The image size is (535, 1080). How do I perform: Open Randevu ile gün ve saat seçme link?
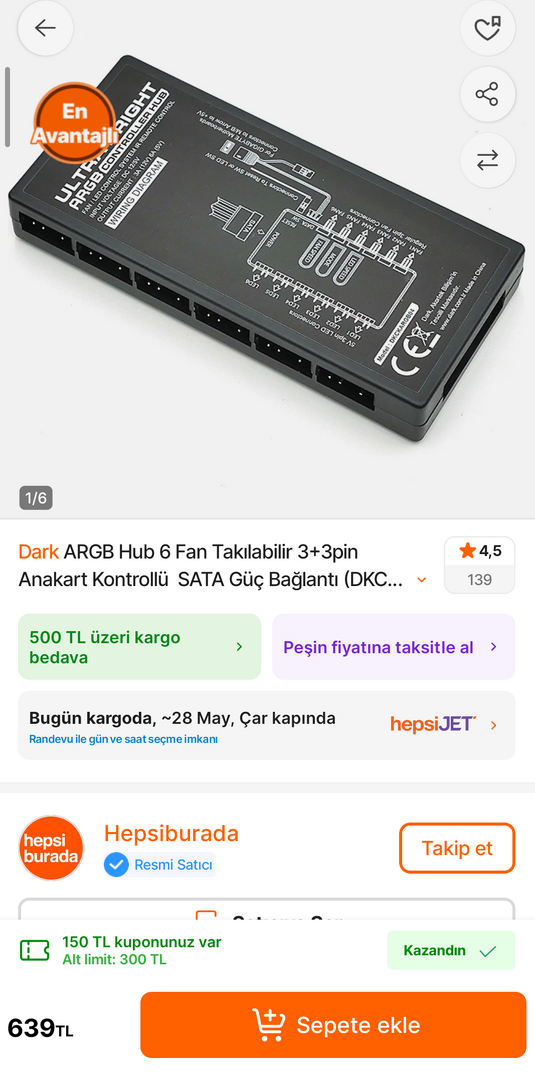coord(123,739)
